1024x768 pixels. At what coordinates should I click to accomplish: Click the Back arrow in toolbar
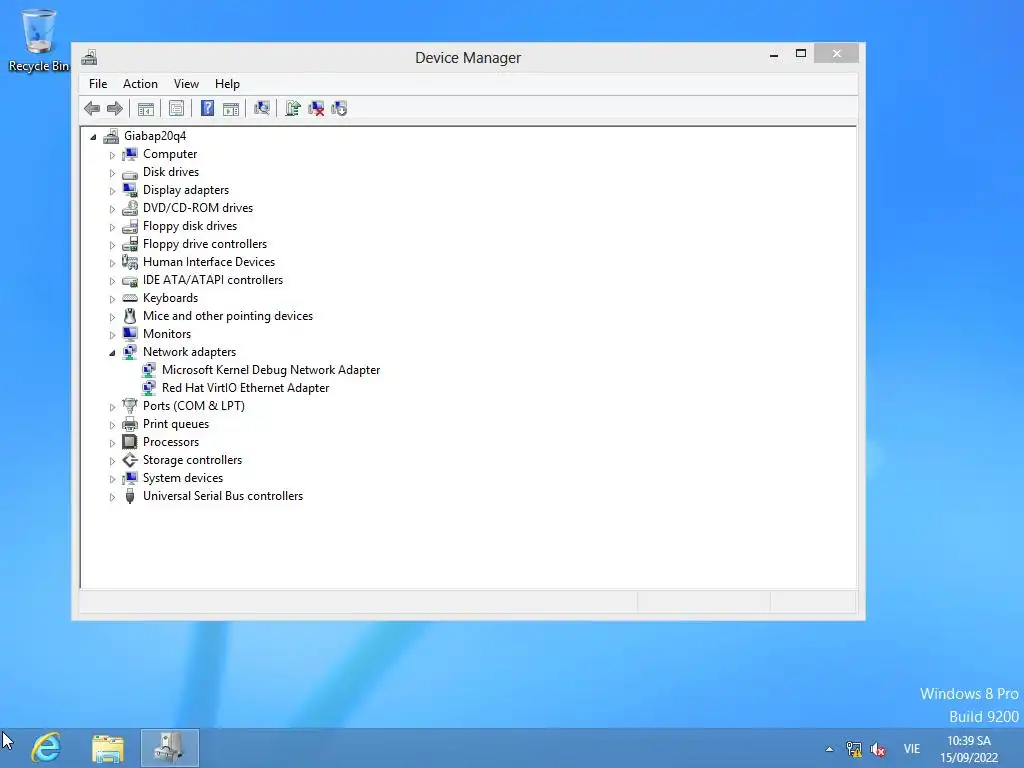(x=92, y=108)
